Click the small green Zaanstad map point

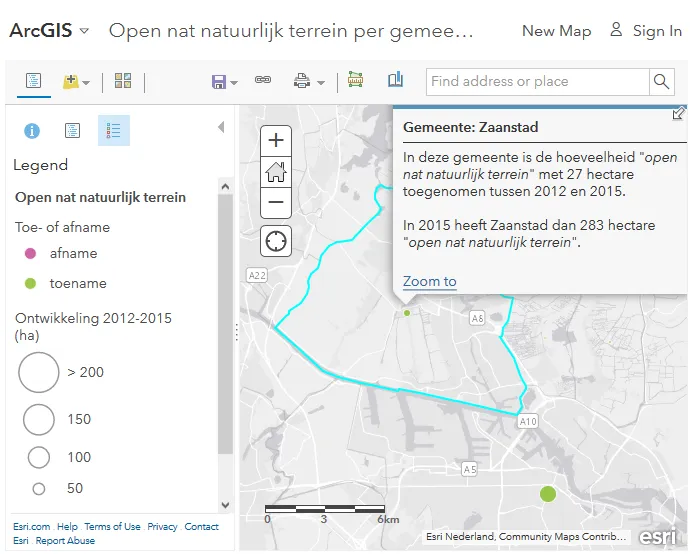click(x=407, y=313)
